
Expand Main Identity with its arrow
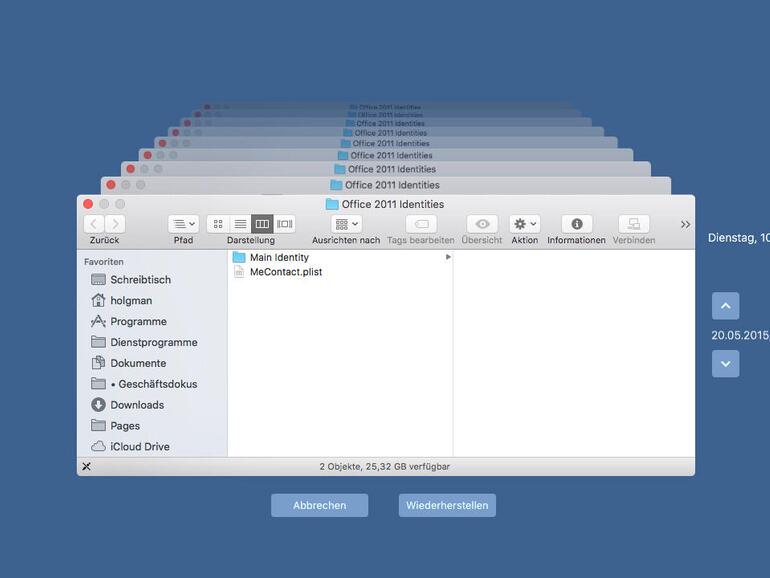tap(448, 257)
